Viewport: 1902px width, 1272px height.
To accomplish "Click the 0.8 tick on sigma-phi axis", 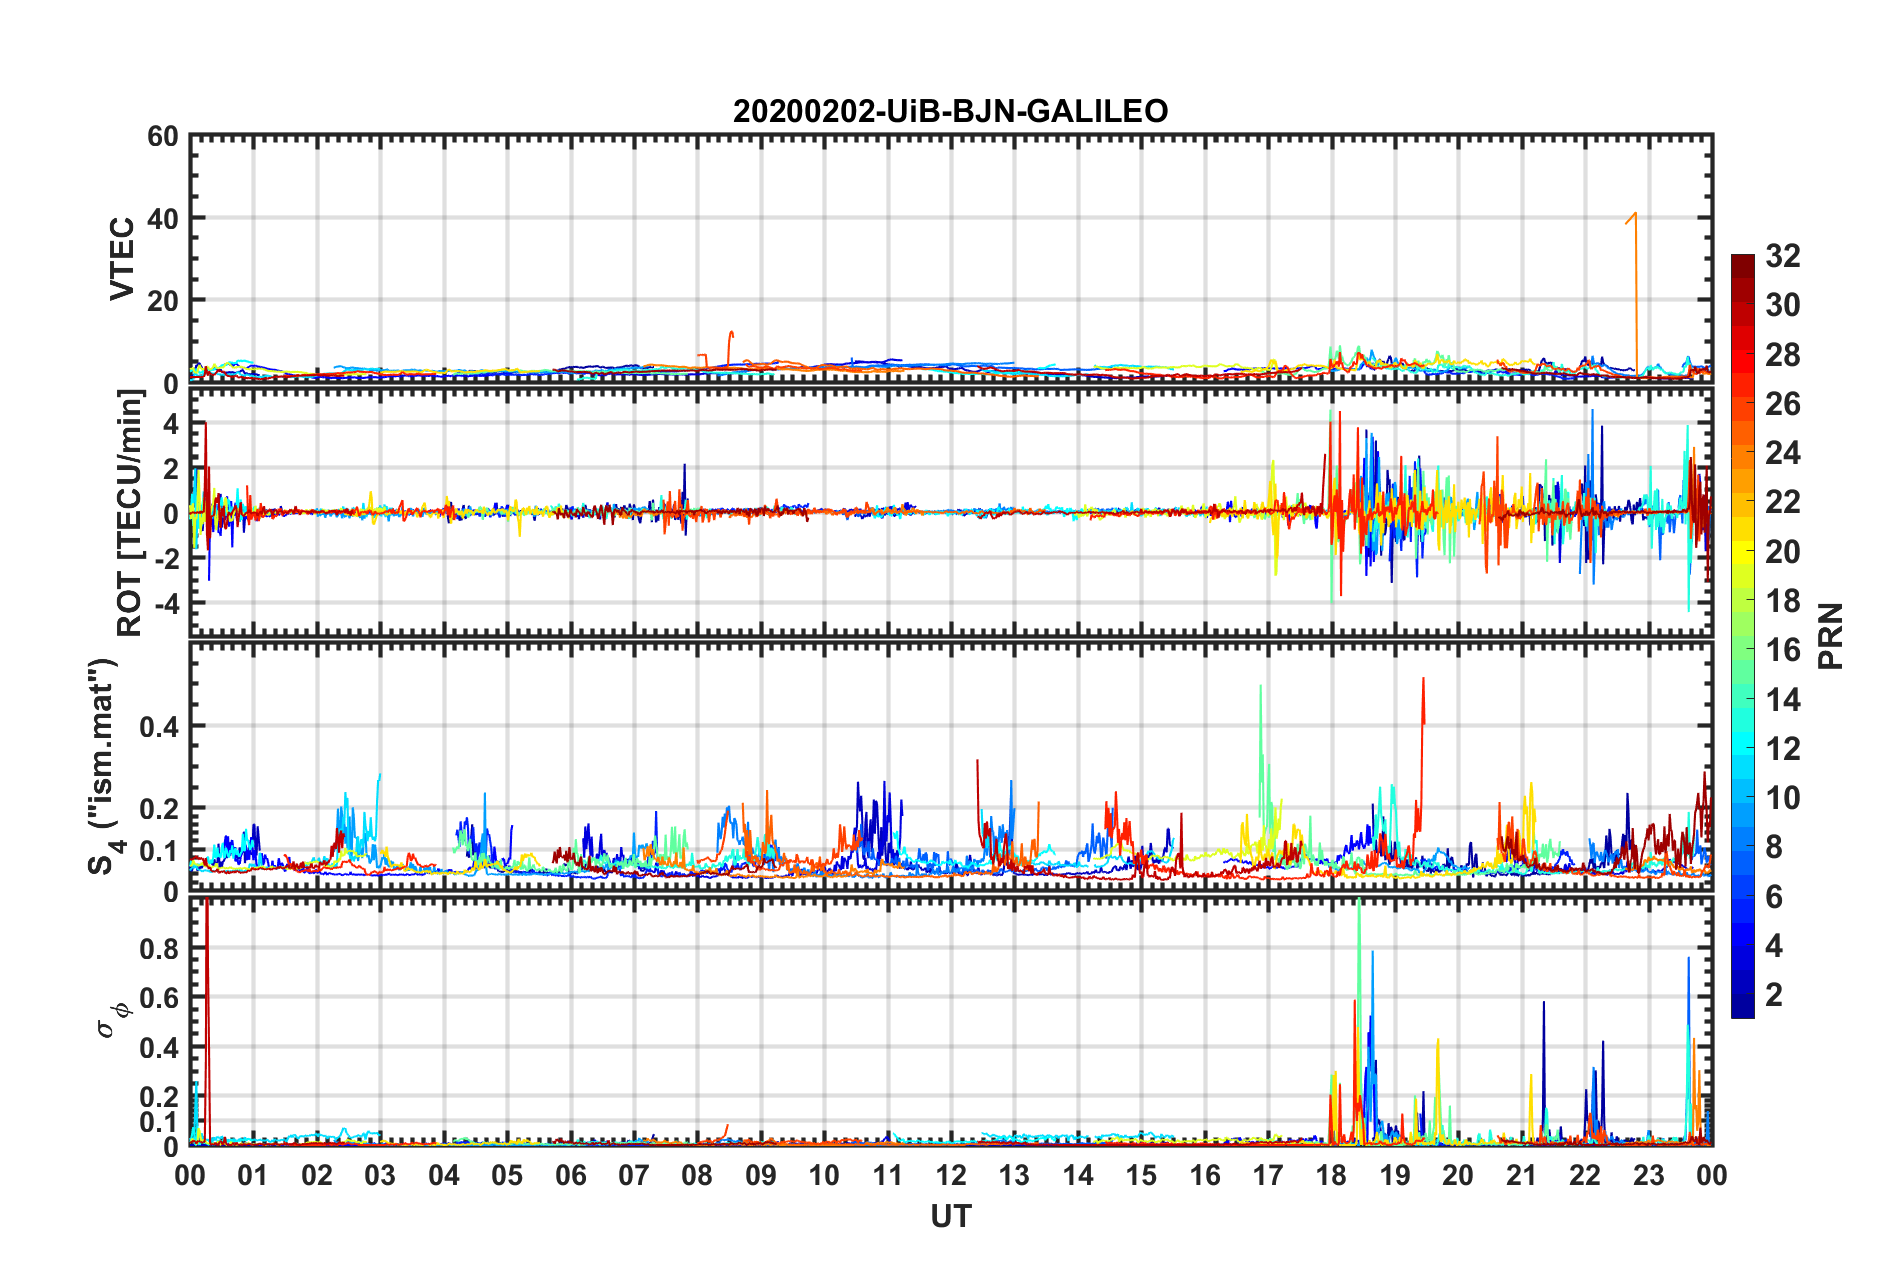I will pos(160,948).
